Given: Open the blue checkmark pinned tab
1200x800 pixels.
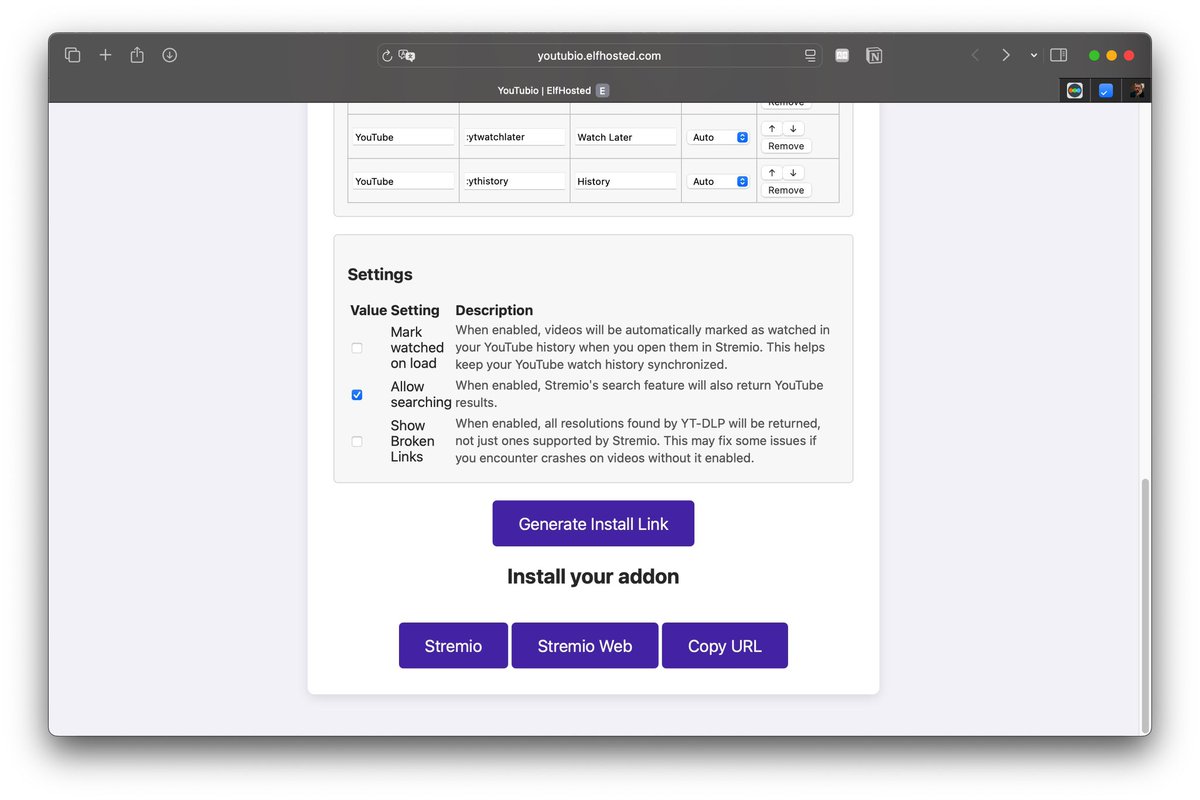Looking at the screenshot, I should click(x=1105, y=90).
